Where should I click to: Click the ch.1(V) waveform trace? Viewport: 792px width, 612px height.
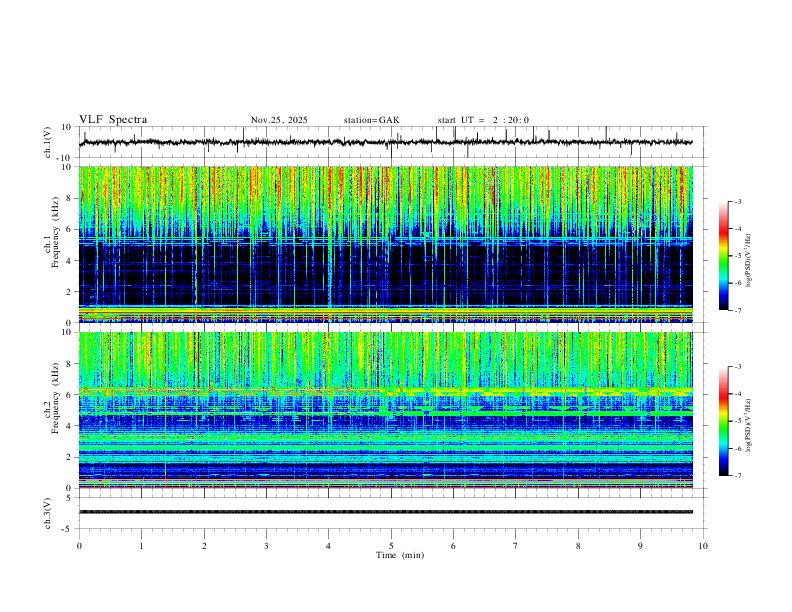click(x=385, y=142)
